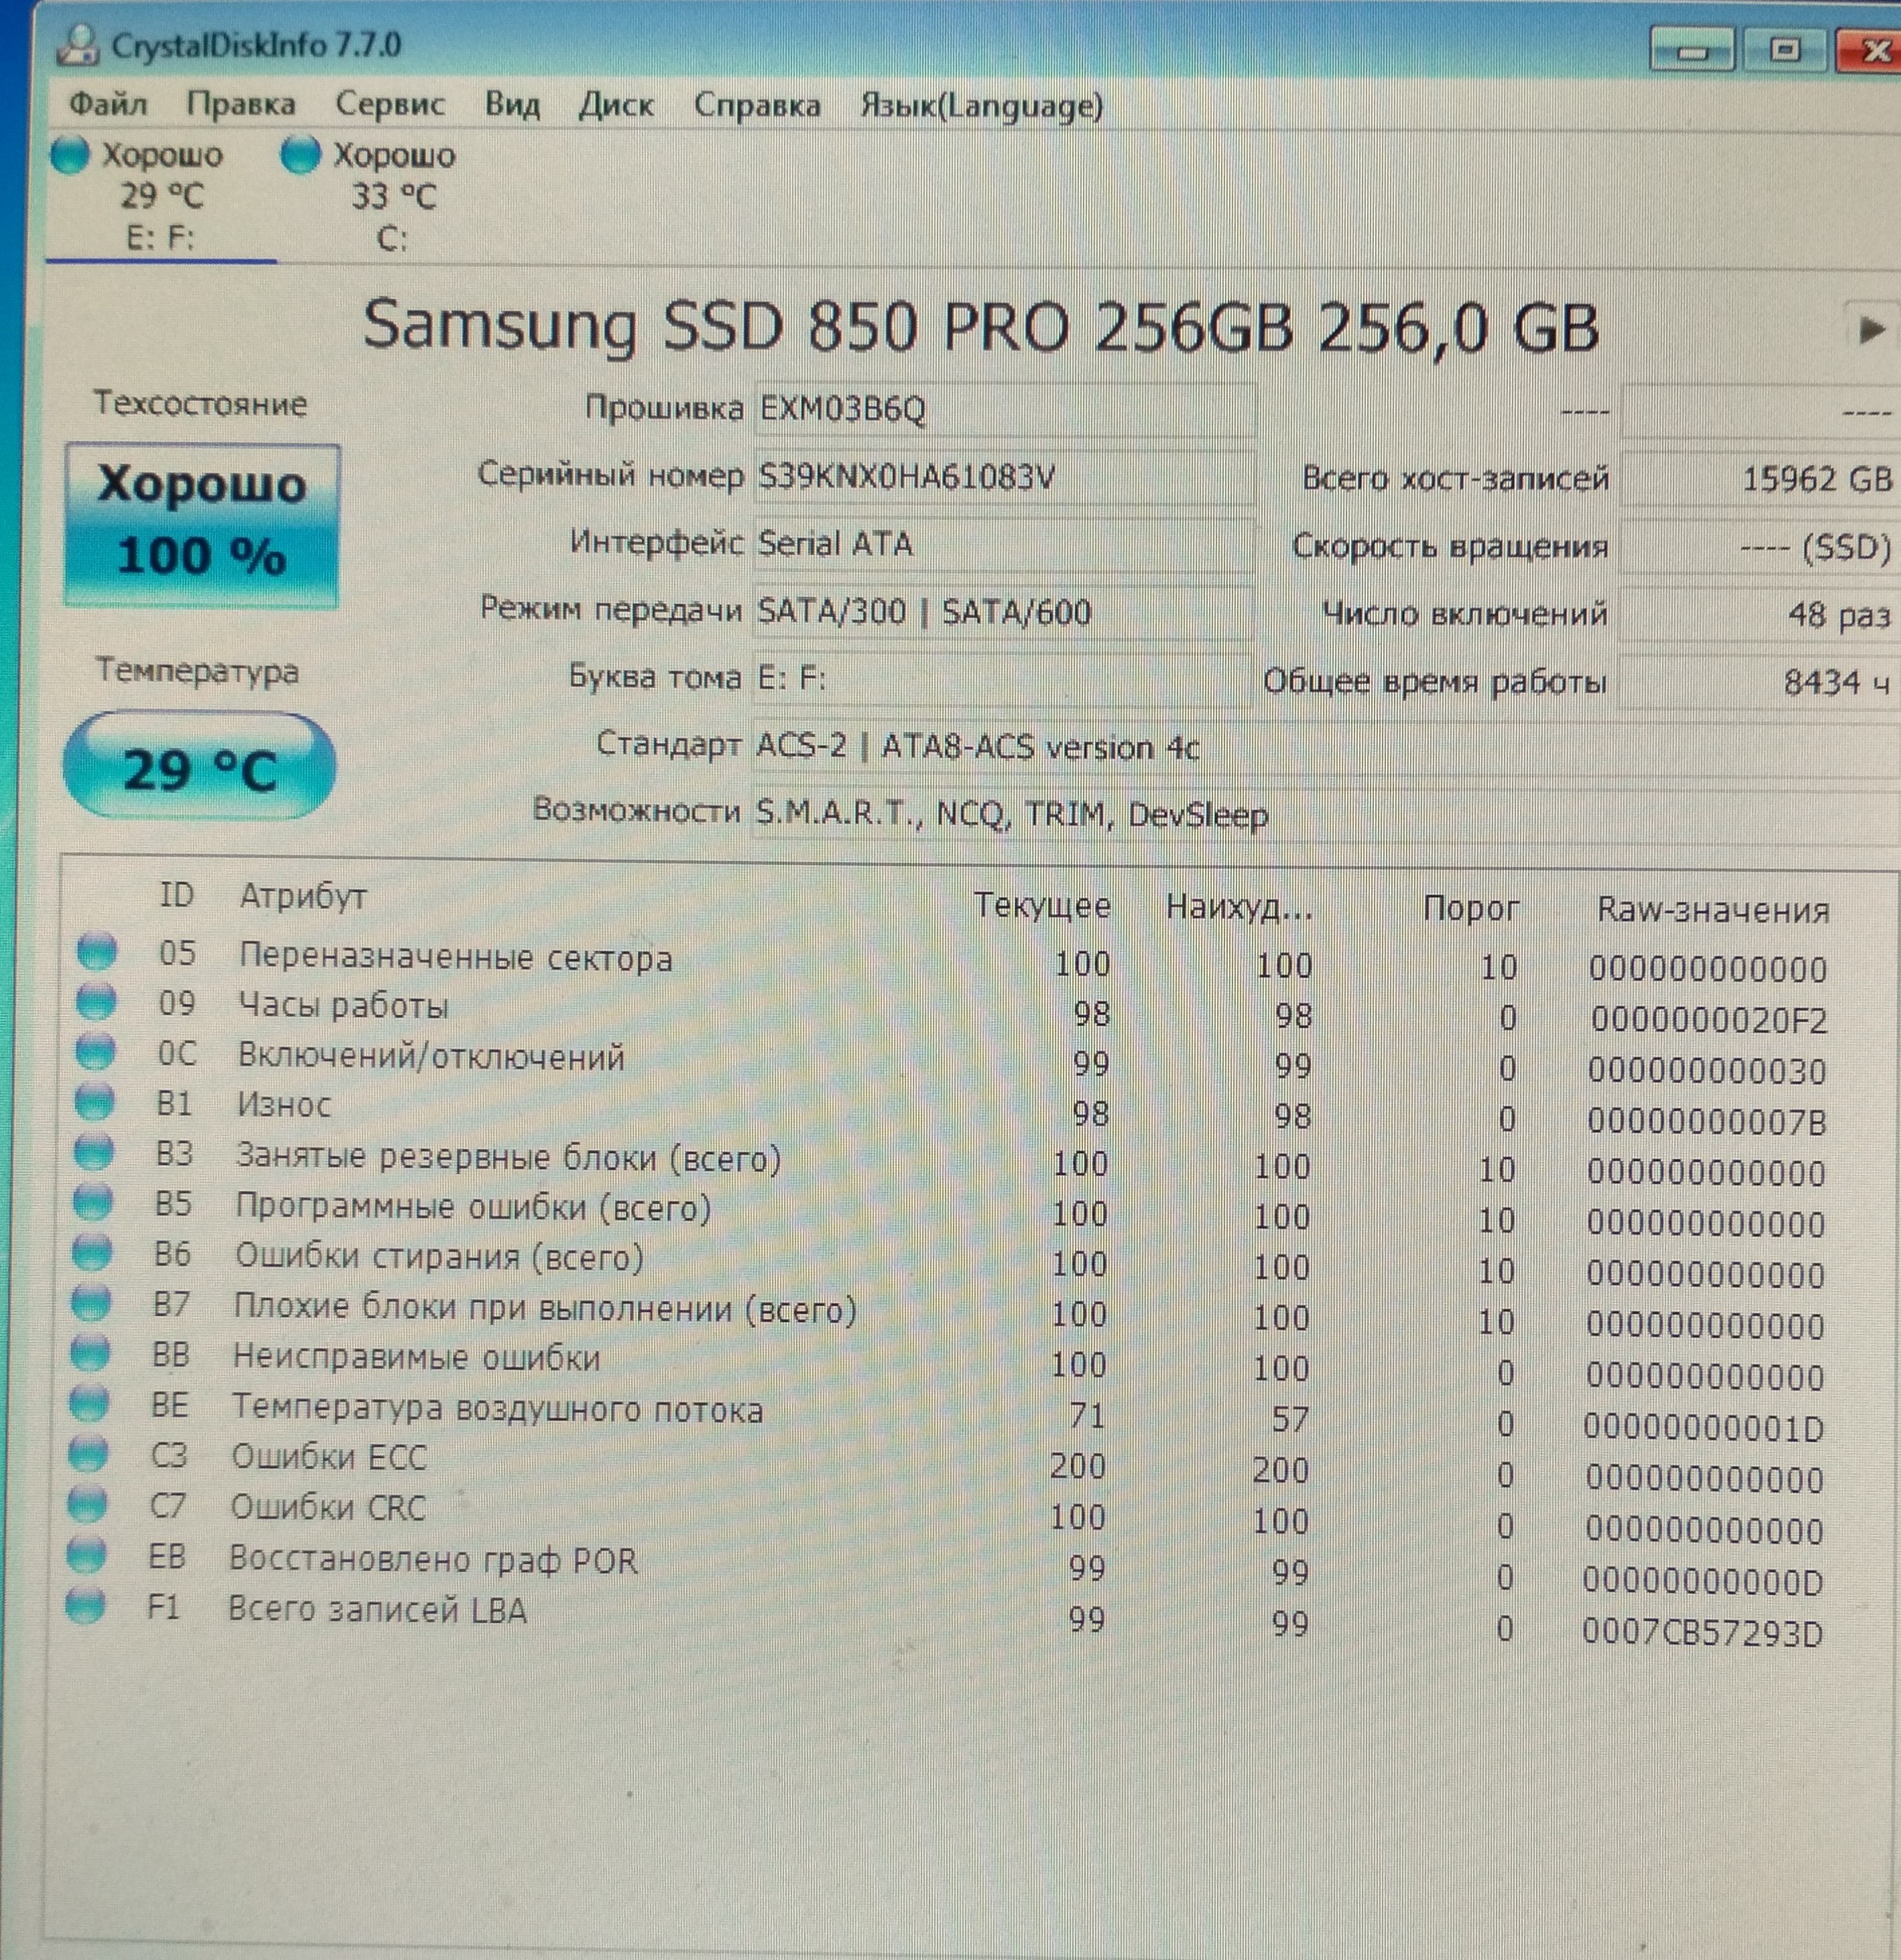This screenshot has height=1960, width=1901.
Task: Click status orb for 09 Часы работы
Action: pyautogui.click(x=96, y=1001)
